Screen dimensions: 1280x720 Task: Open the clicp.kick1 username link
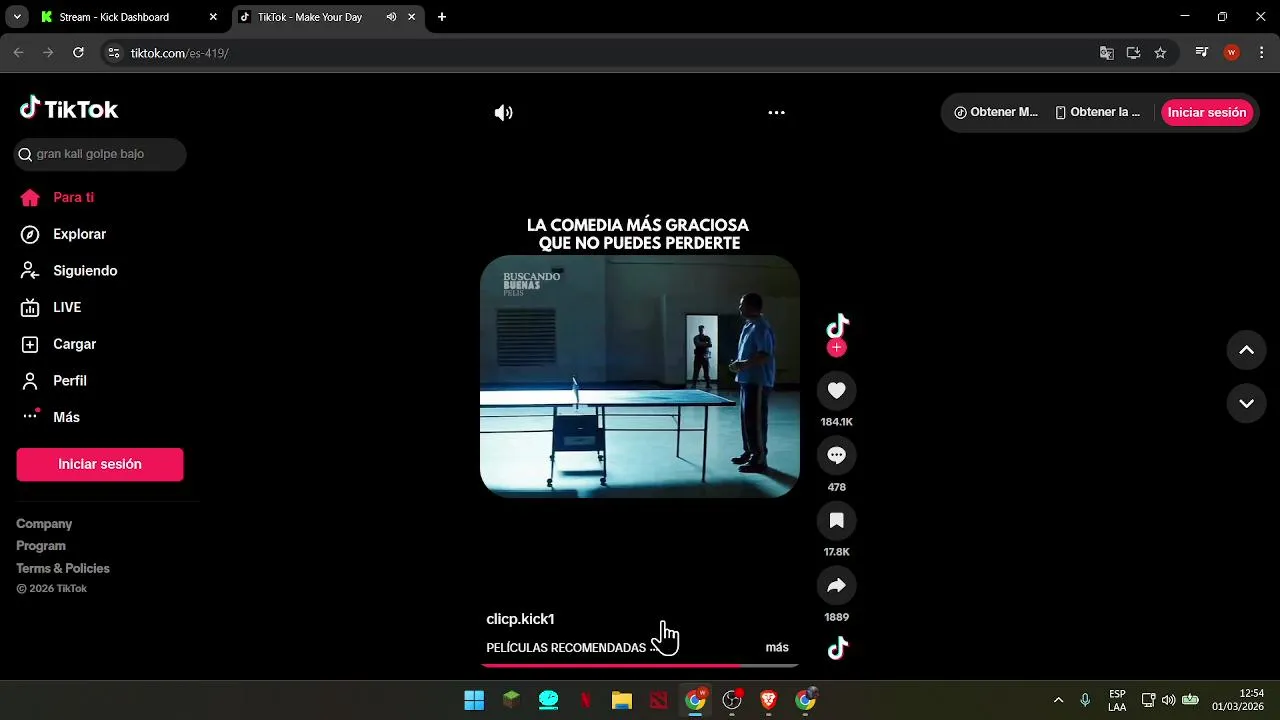[520, 619]
